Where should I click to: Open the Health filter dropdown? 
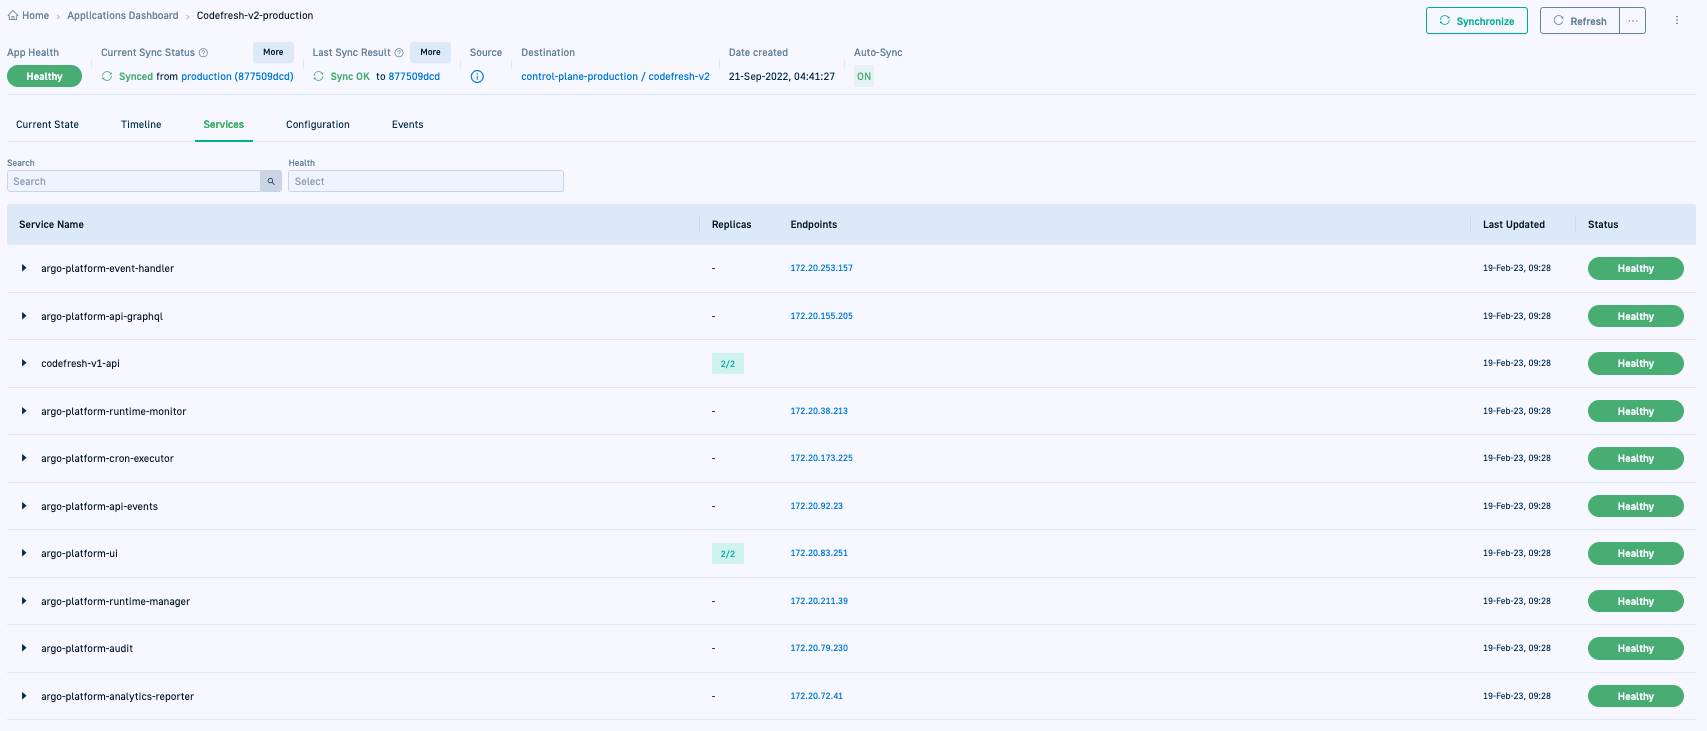click(x=425, y=182)
